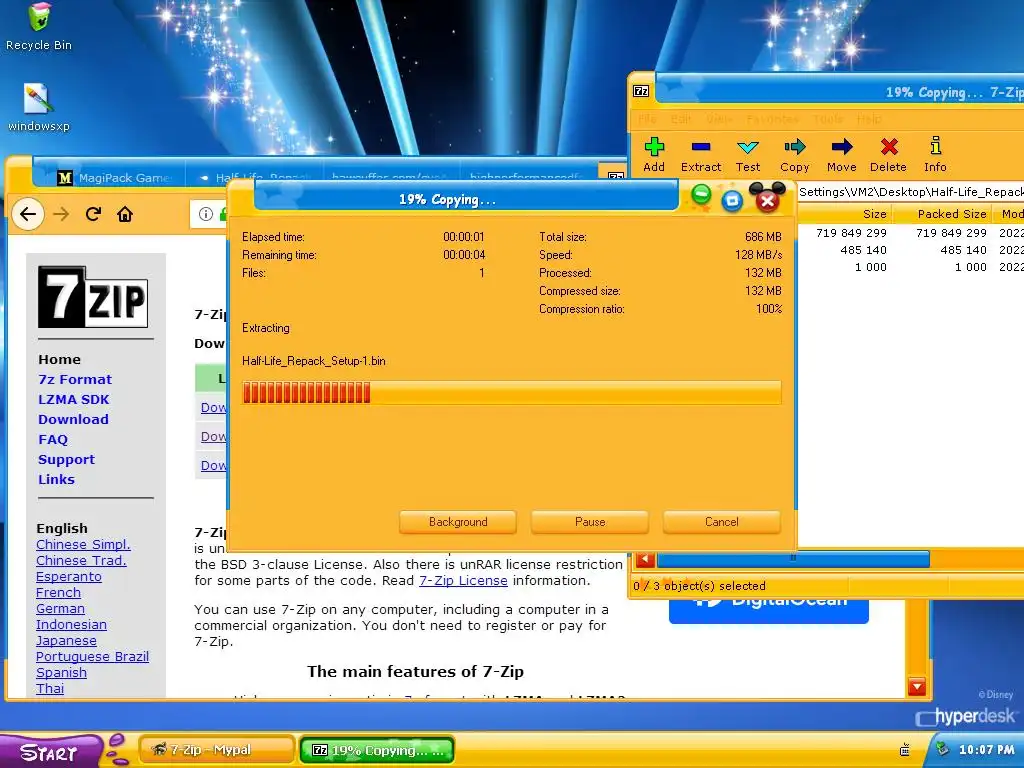Click the copy progress bar
1024x768 pixels.
point(511,392)
